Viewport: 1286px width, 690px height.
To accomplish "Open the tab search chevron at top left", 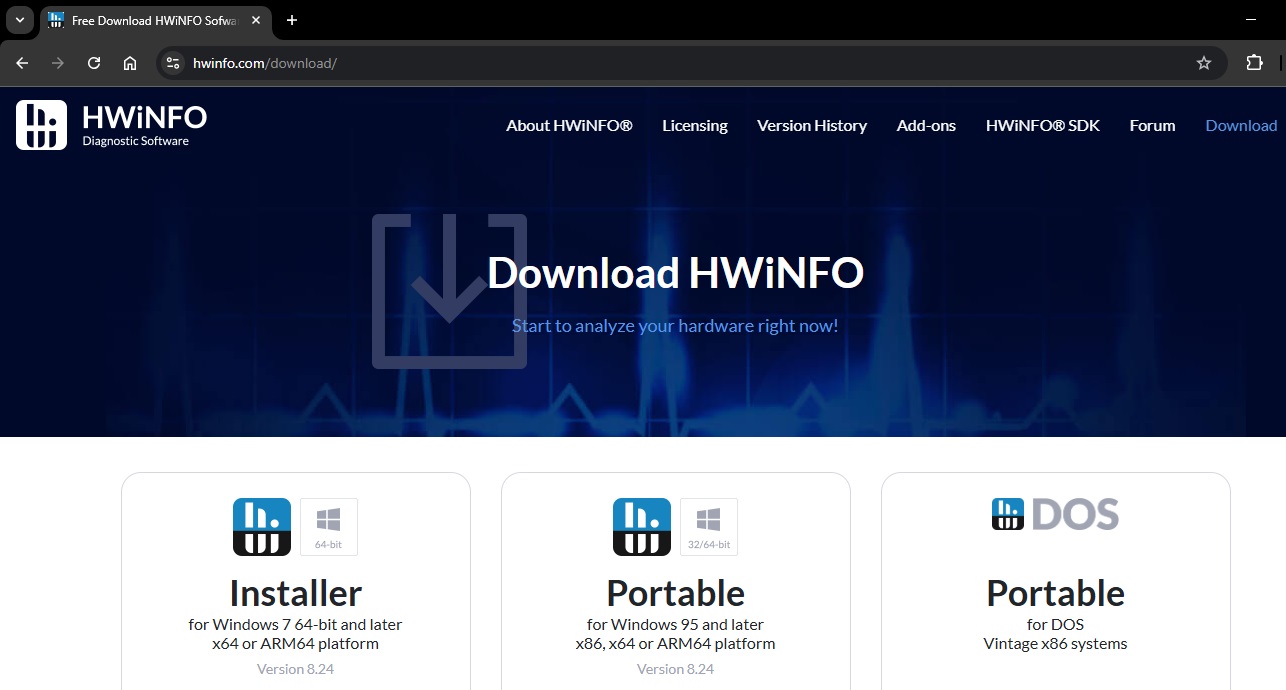I will [x=18, y=20].
